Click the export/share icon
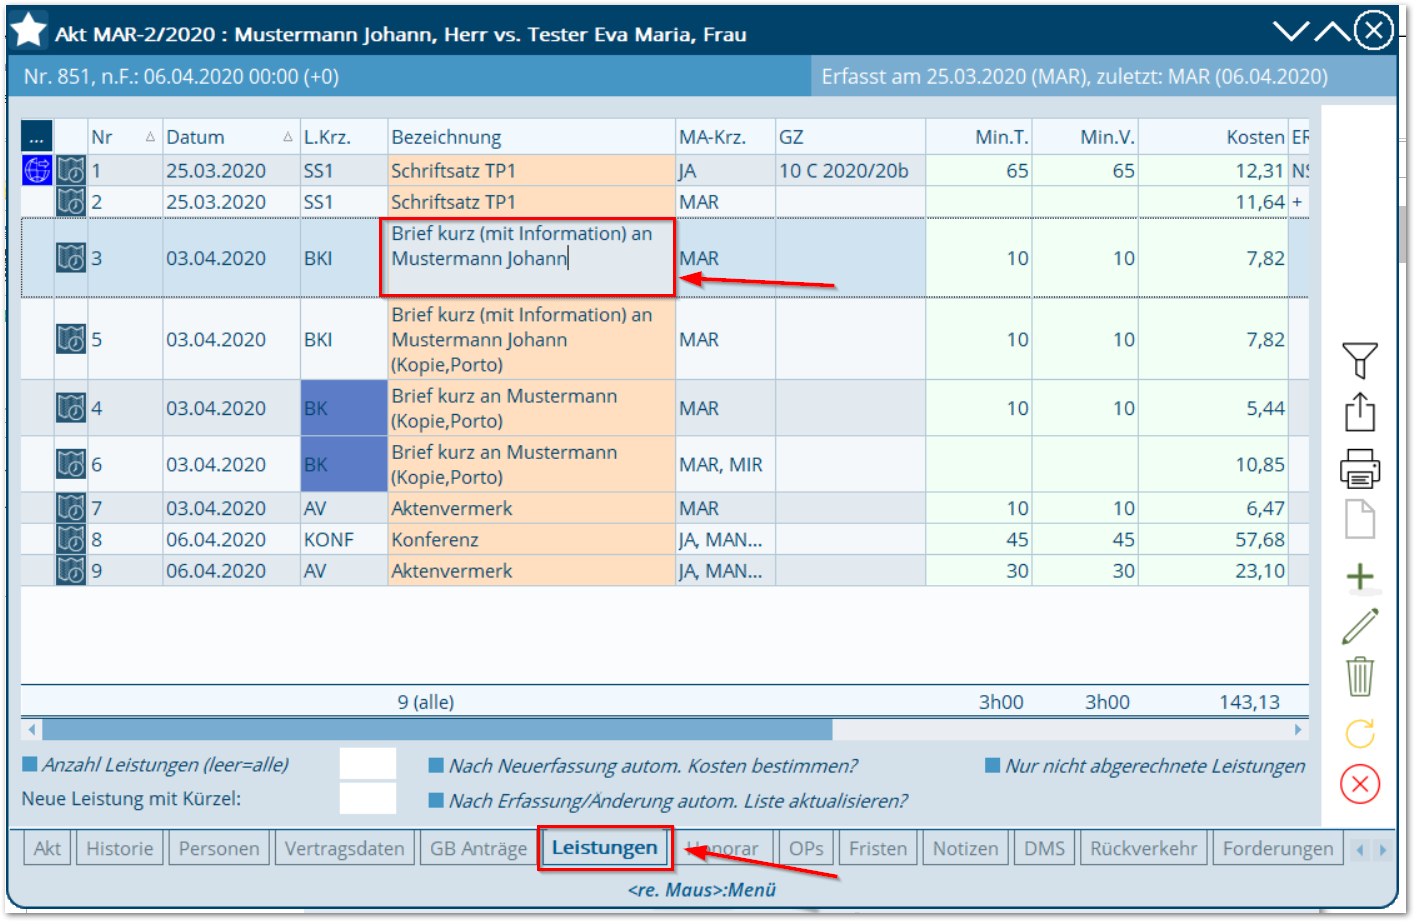Viewport: 1415px width, 922px height. (1360, 412)
